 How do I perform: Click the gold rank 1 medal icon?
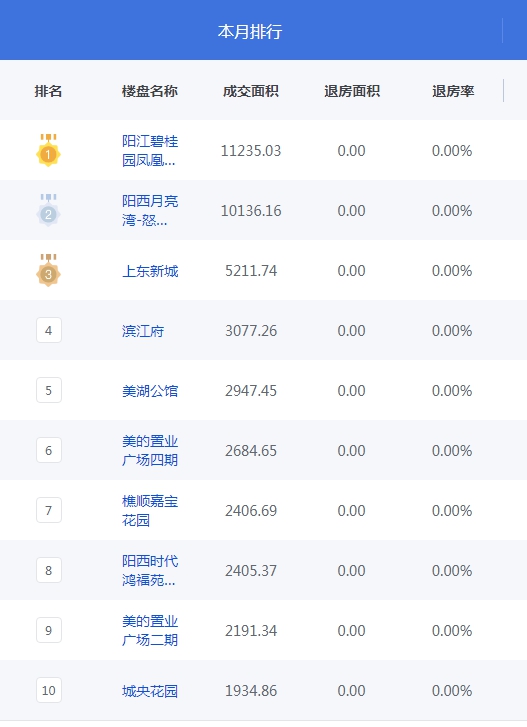coord(48,150)
